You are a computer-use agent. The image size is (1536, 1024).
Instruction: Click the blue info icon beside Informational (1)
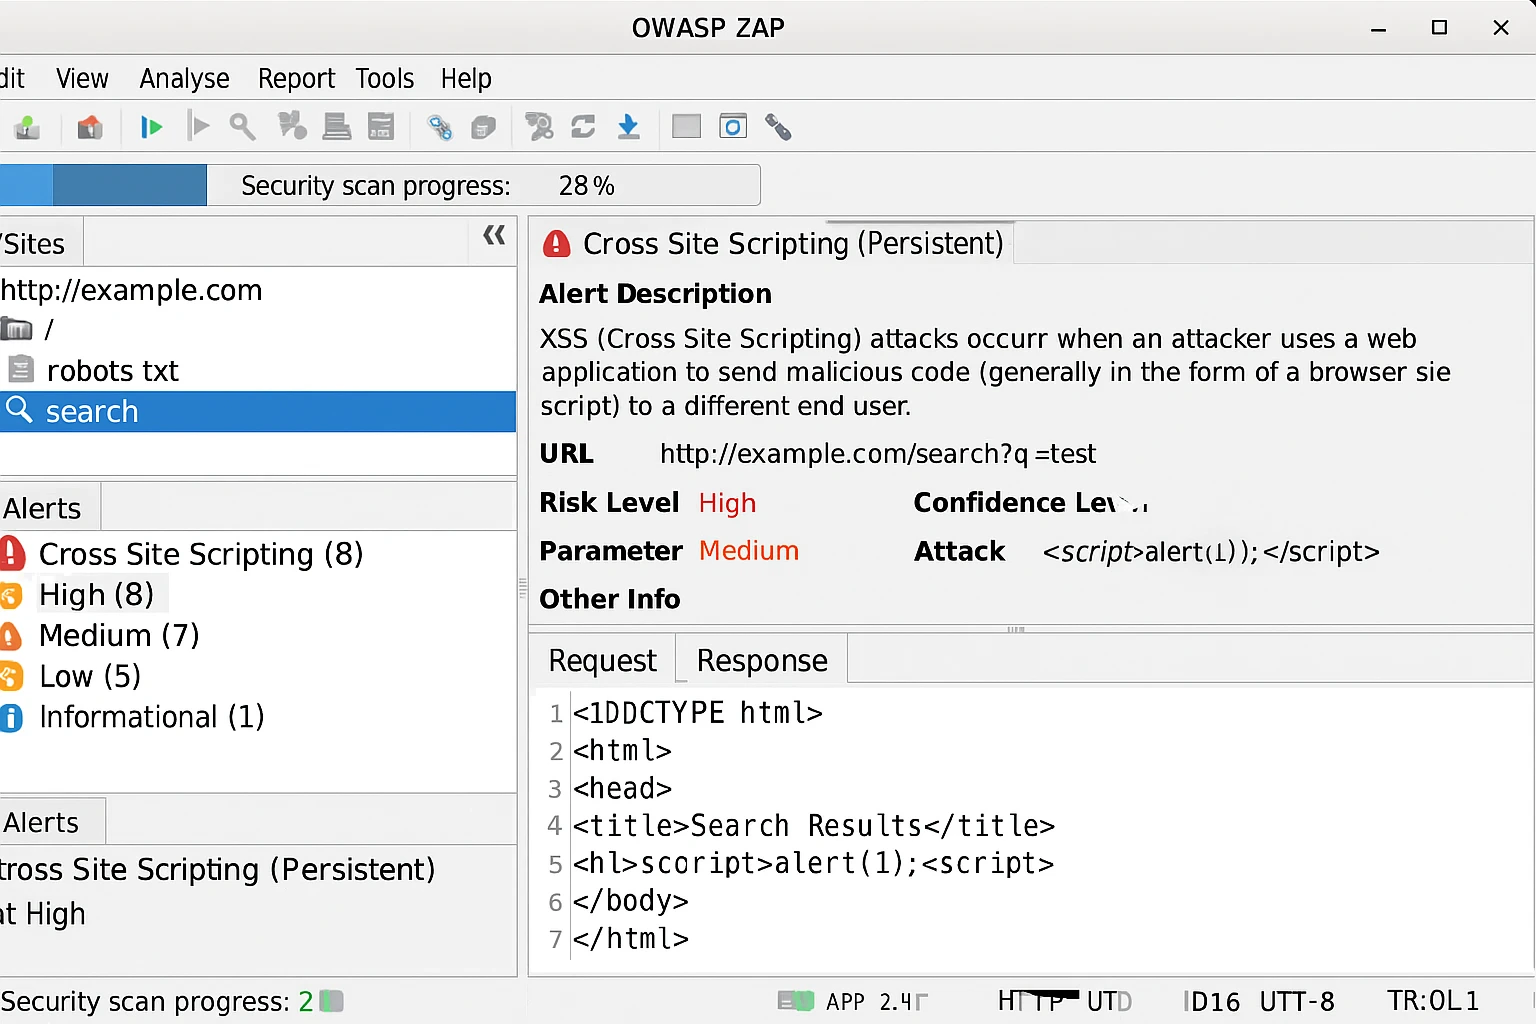pos(11,717)
